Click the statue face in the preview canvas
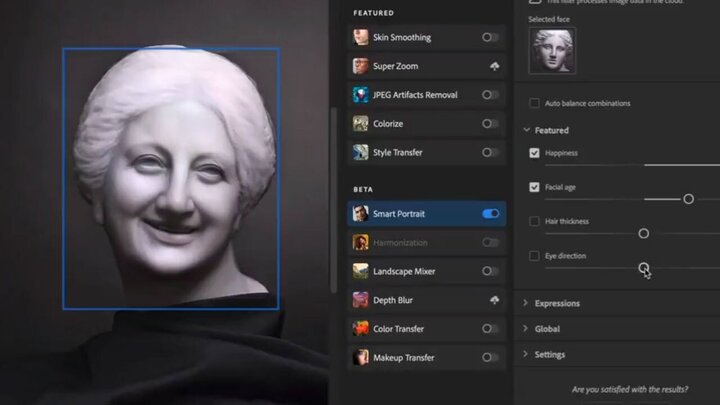Screen dimensions: 720x405 [x=171, y=179]
